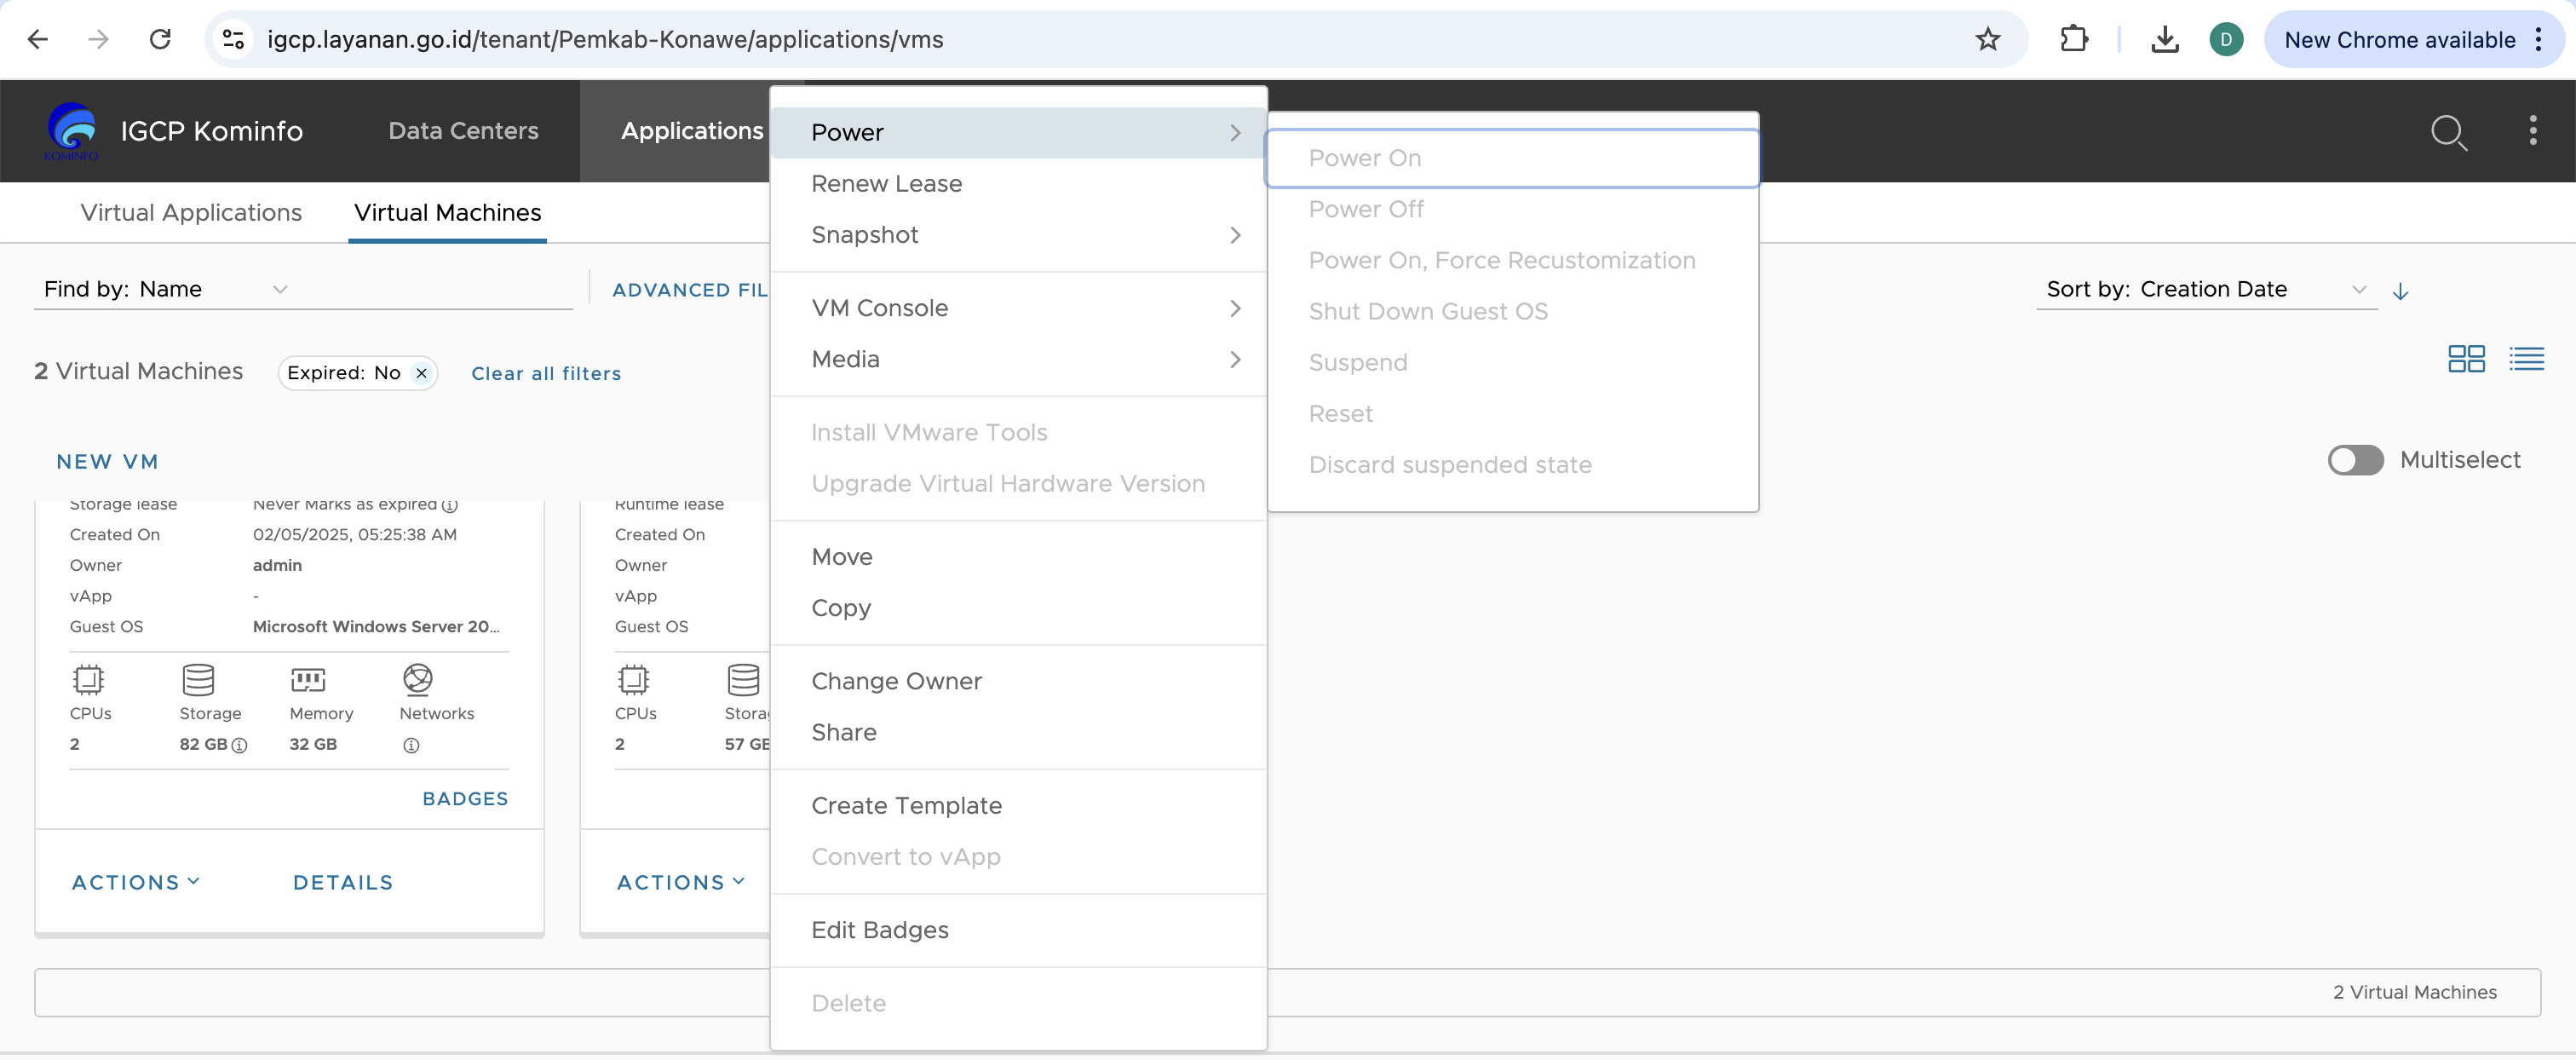Bookmark page with star icon
Viewport: 2576px width, 1060px height.
point(1987,40)
